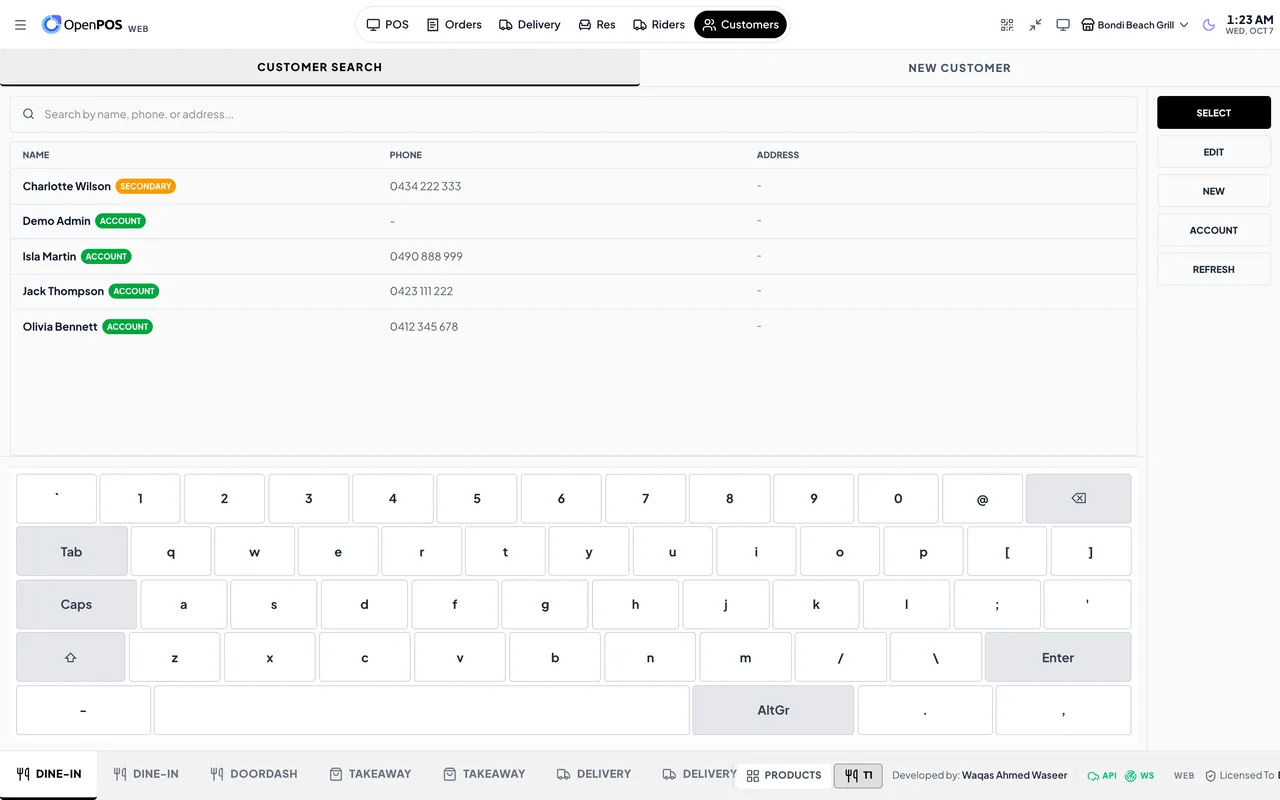1280x800 pixels.
Task: Toggle the Caps key on the keyboard
Action: coord(76,604)
